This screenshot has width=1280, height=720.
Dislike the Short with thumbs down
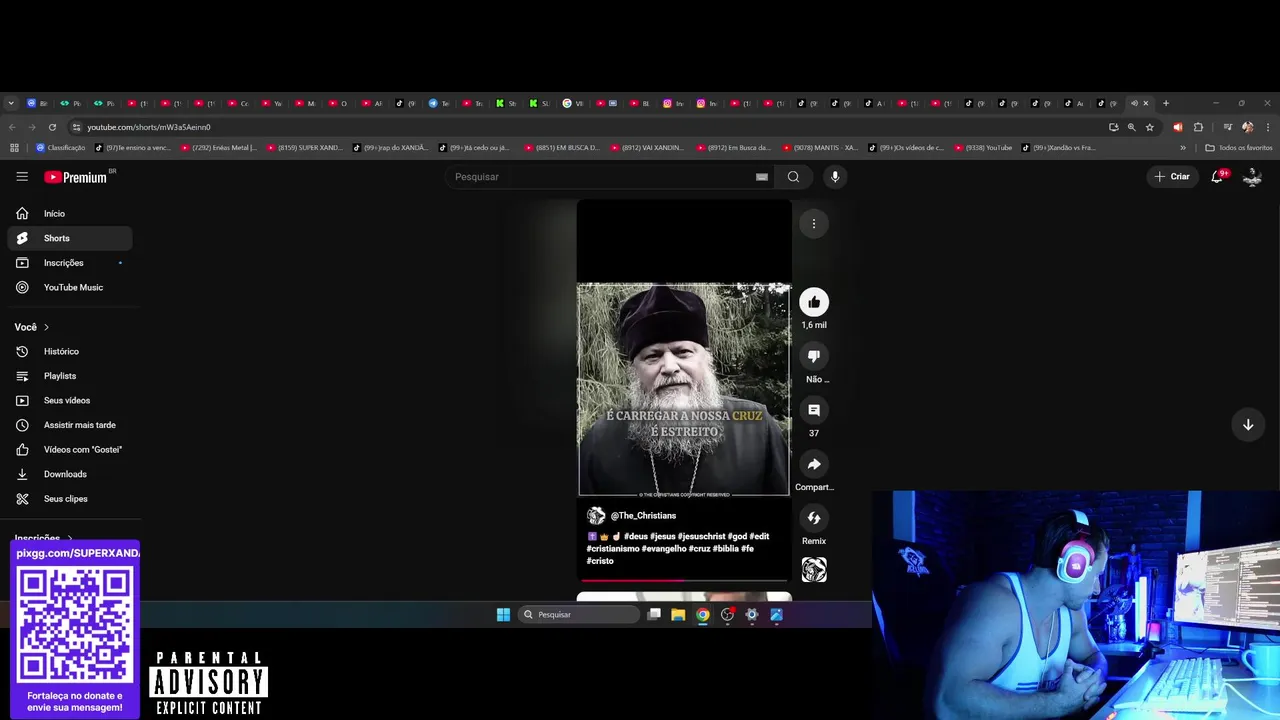pyautogui.click(x=814, y=356)
